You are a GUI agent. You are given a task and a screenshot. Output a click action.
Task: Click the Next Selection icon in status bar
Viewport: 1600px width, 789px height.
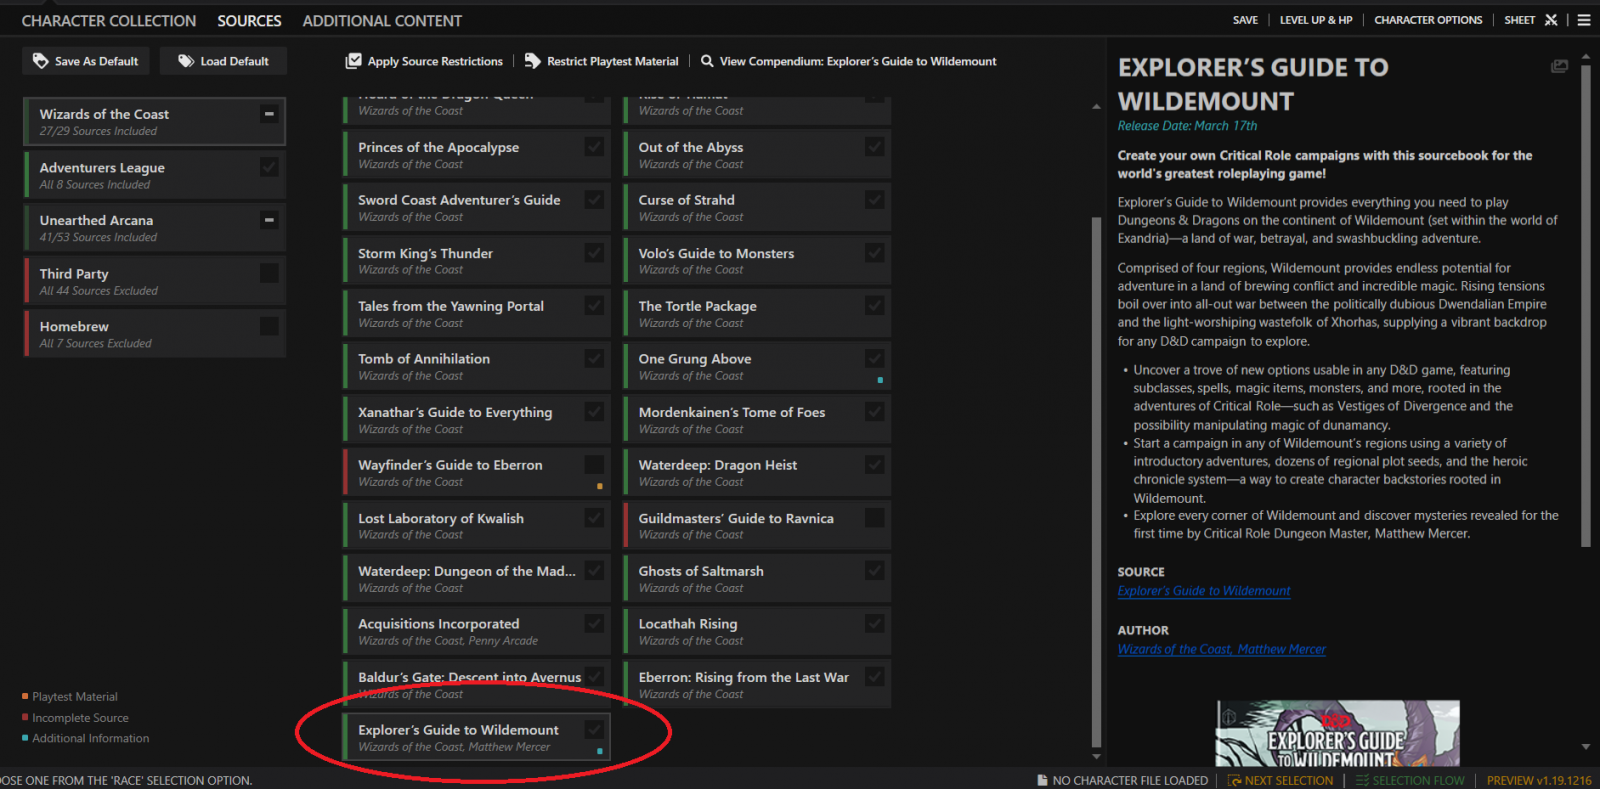[1235, 780]
